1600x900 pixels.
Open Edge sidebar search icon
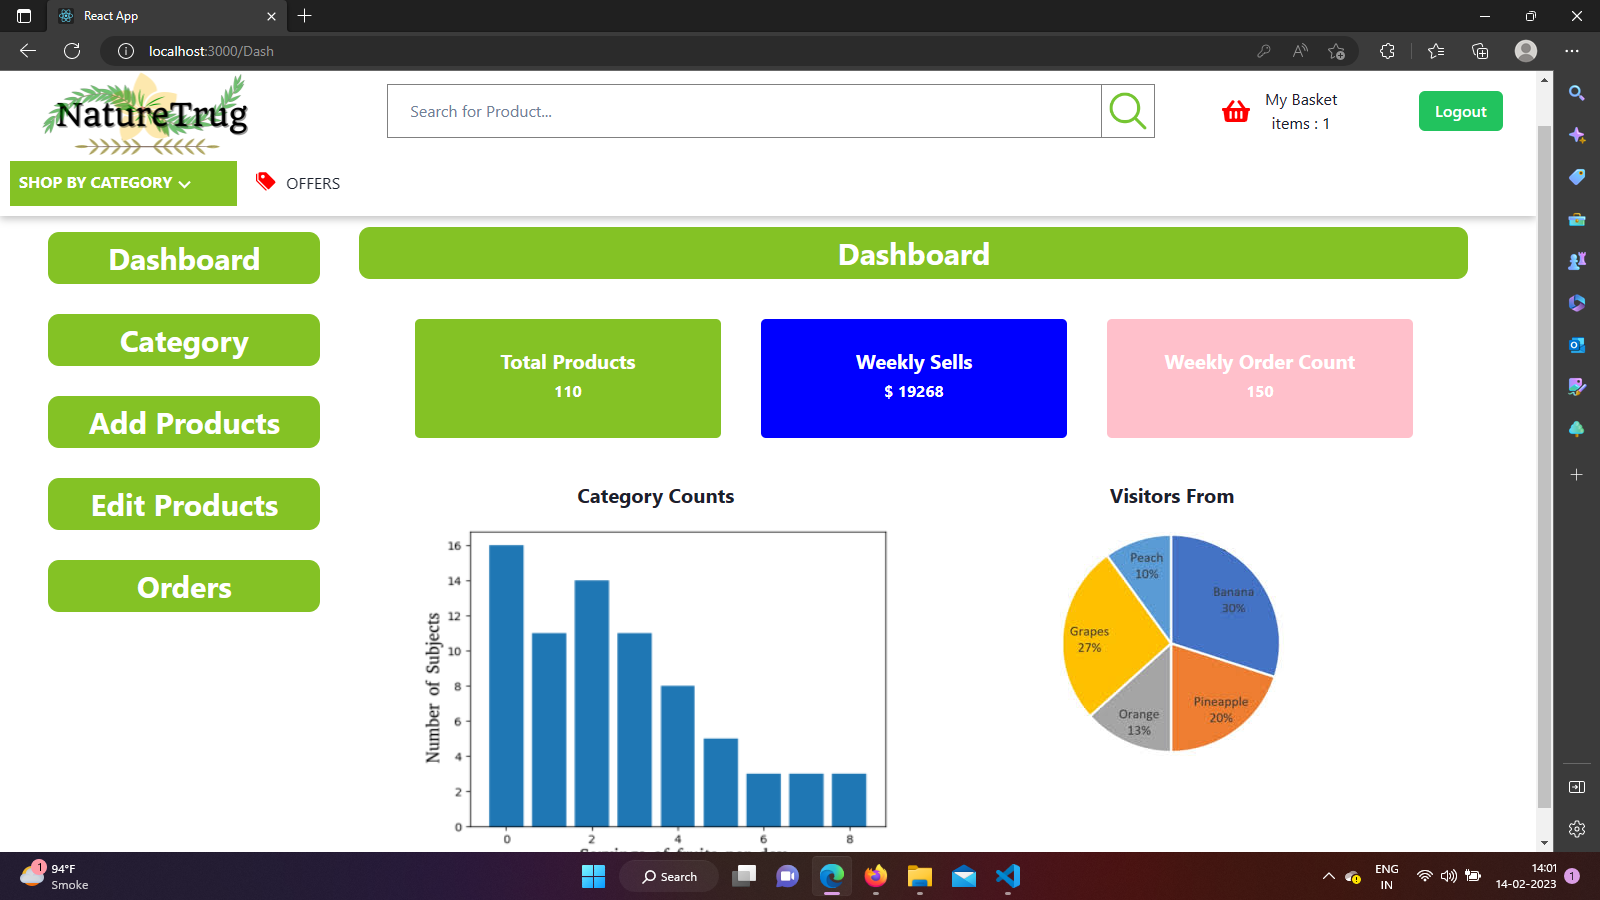1577,93
